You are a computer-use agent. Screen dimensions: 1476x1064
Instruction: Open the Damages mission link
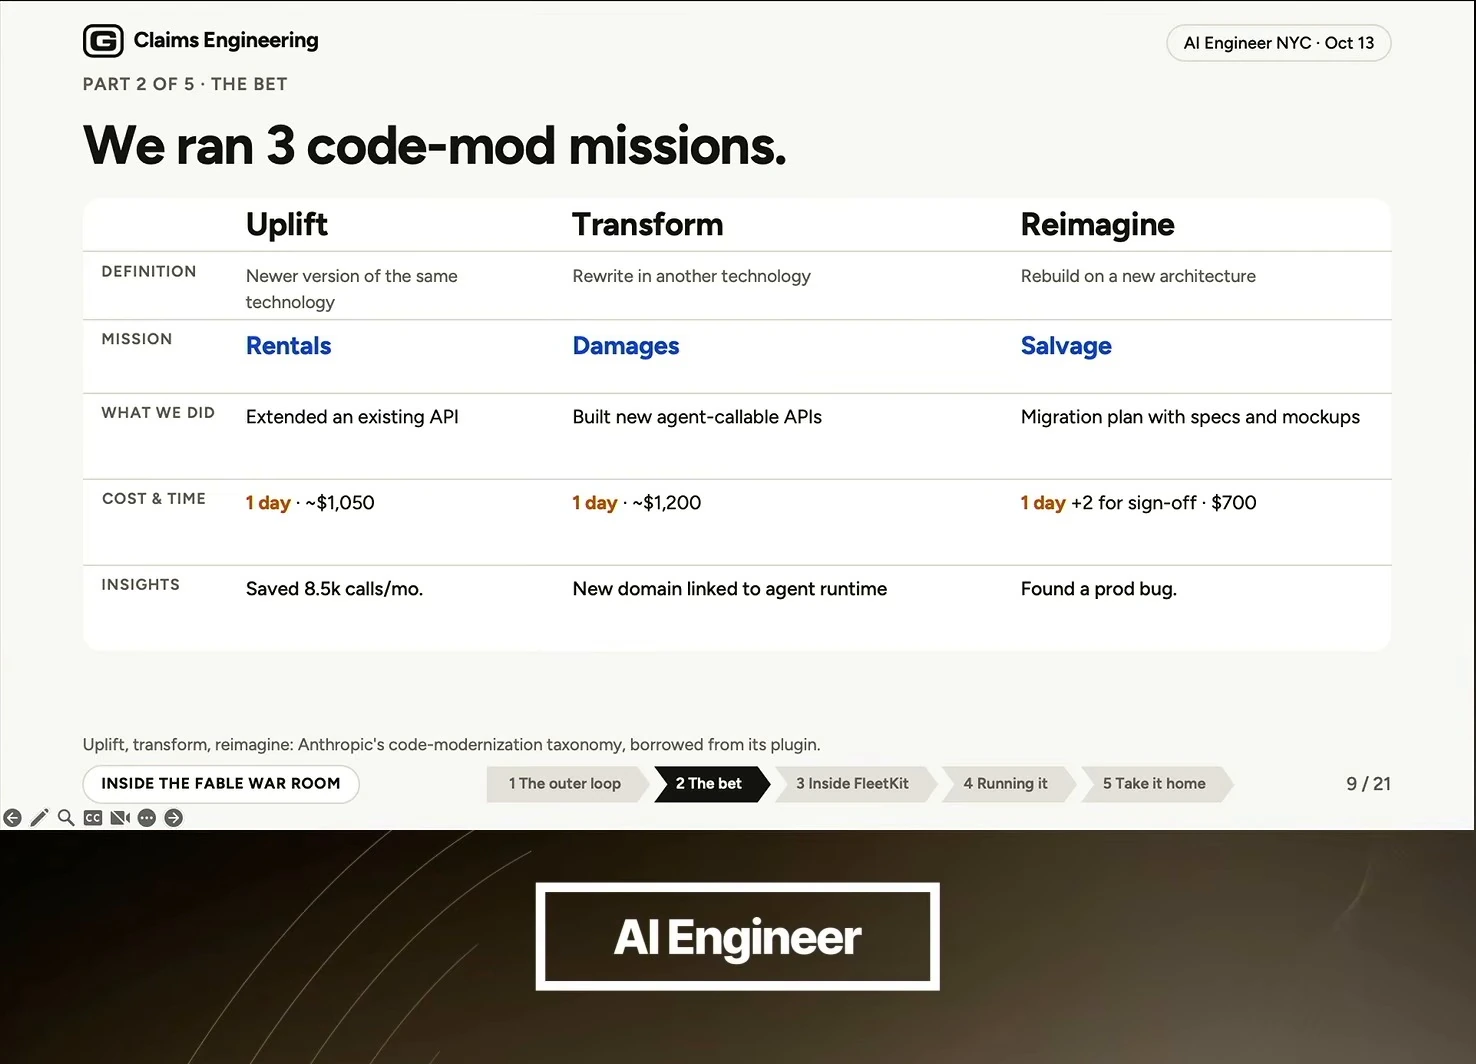coord(626,346)
